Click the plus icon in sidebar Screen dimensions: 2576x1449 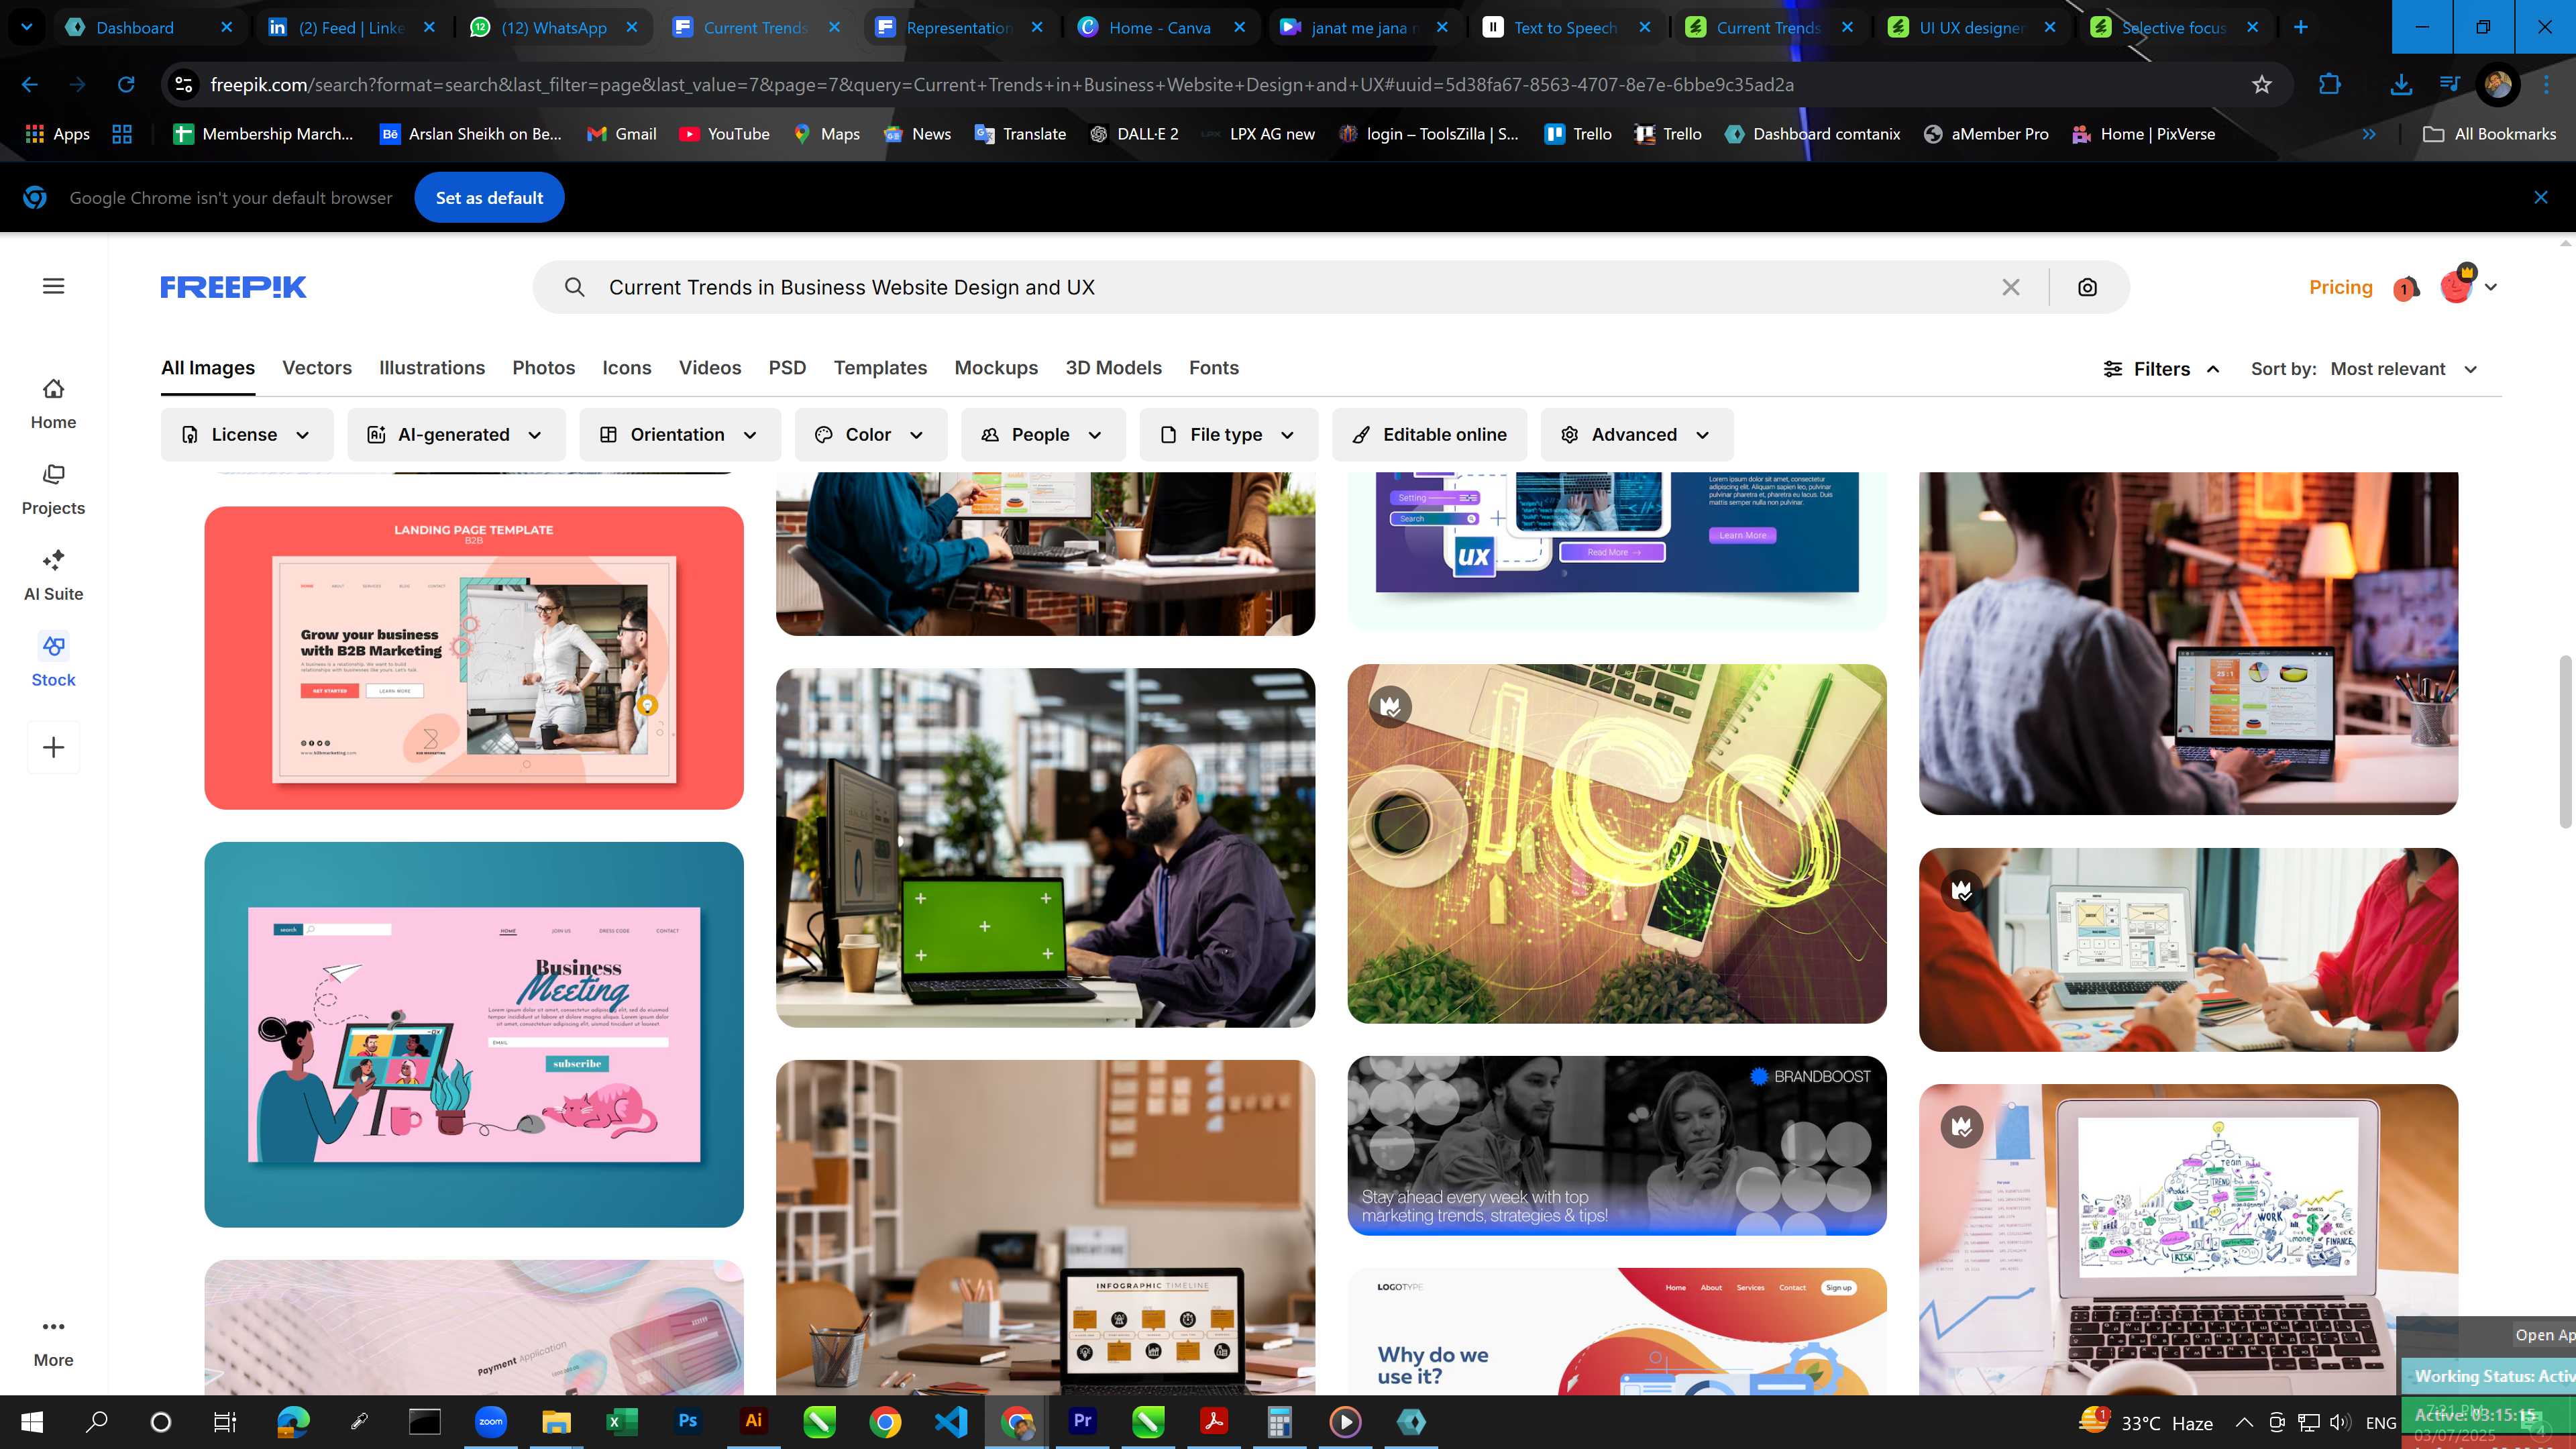pyautogui.click(x=53, y=747)
